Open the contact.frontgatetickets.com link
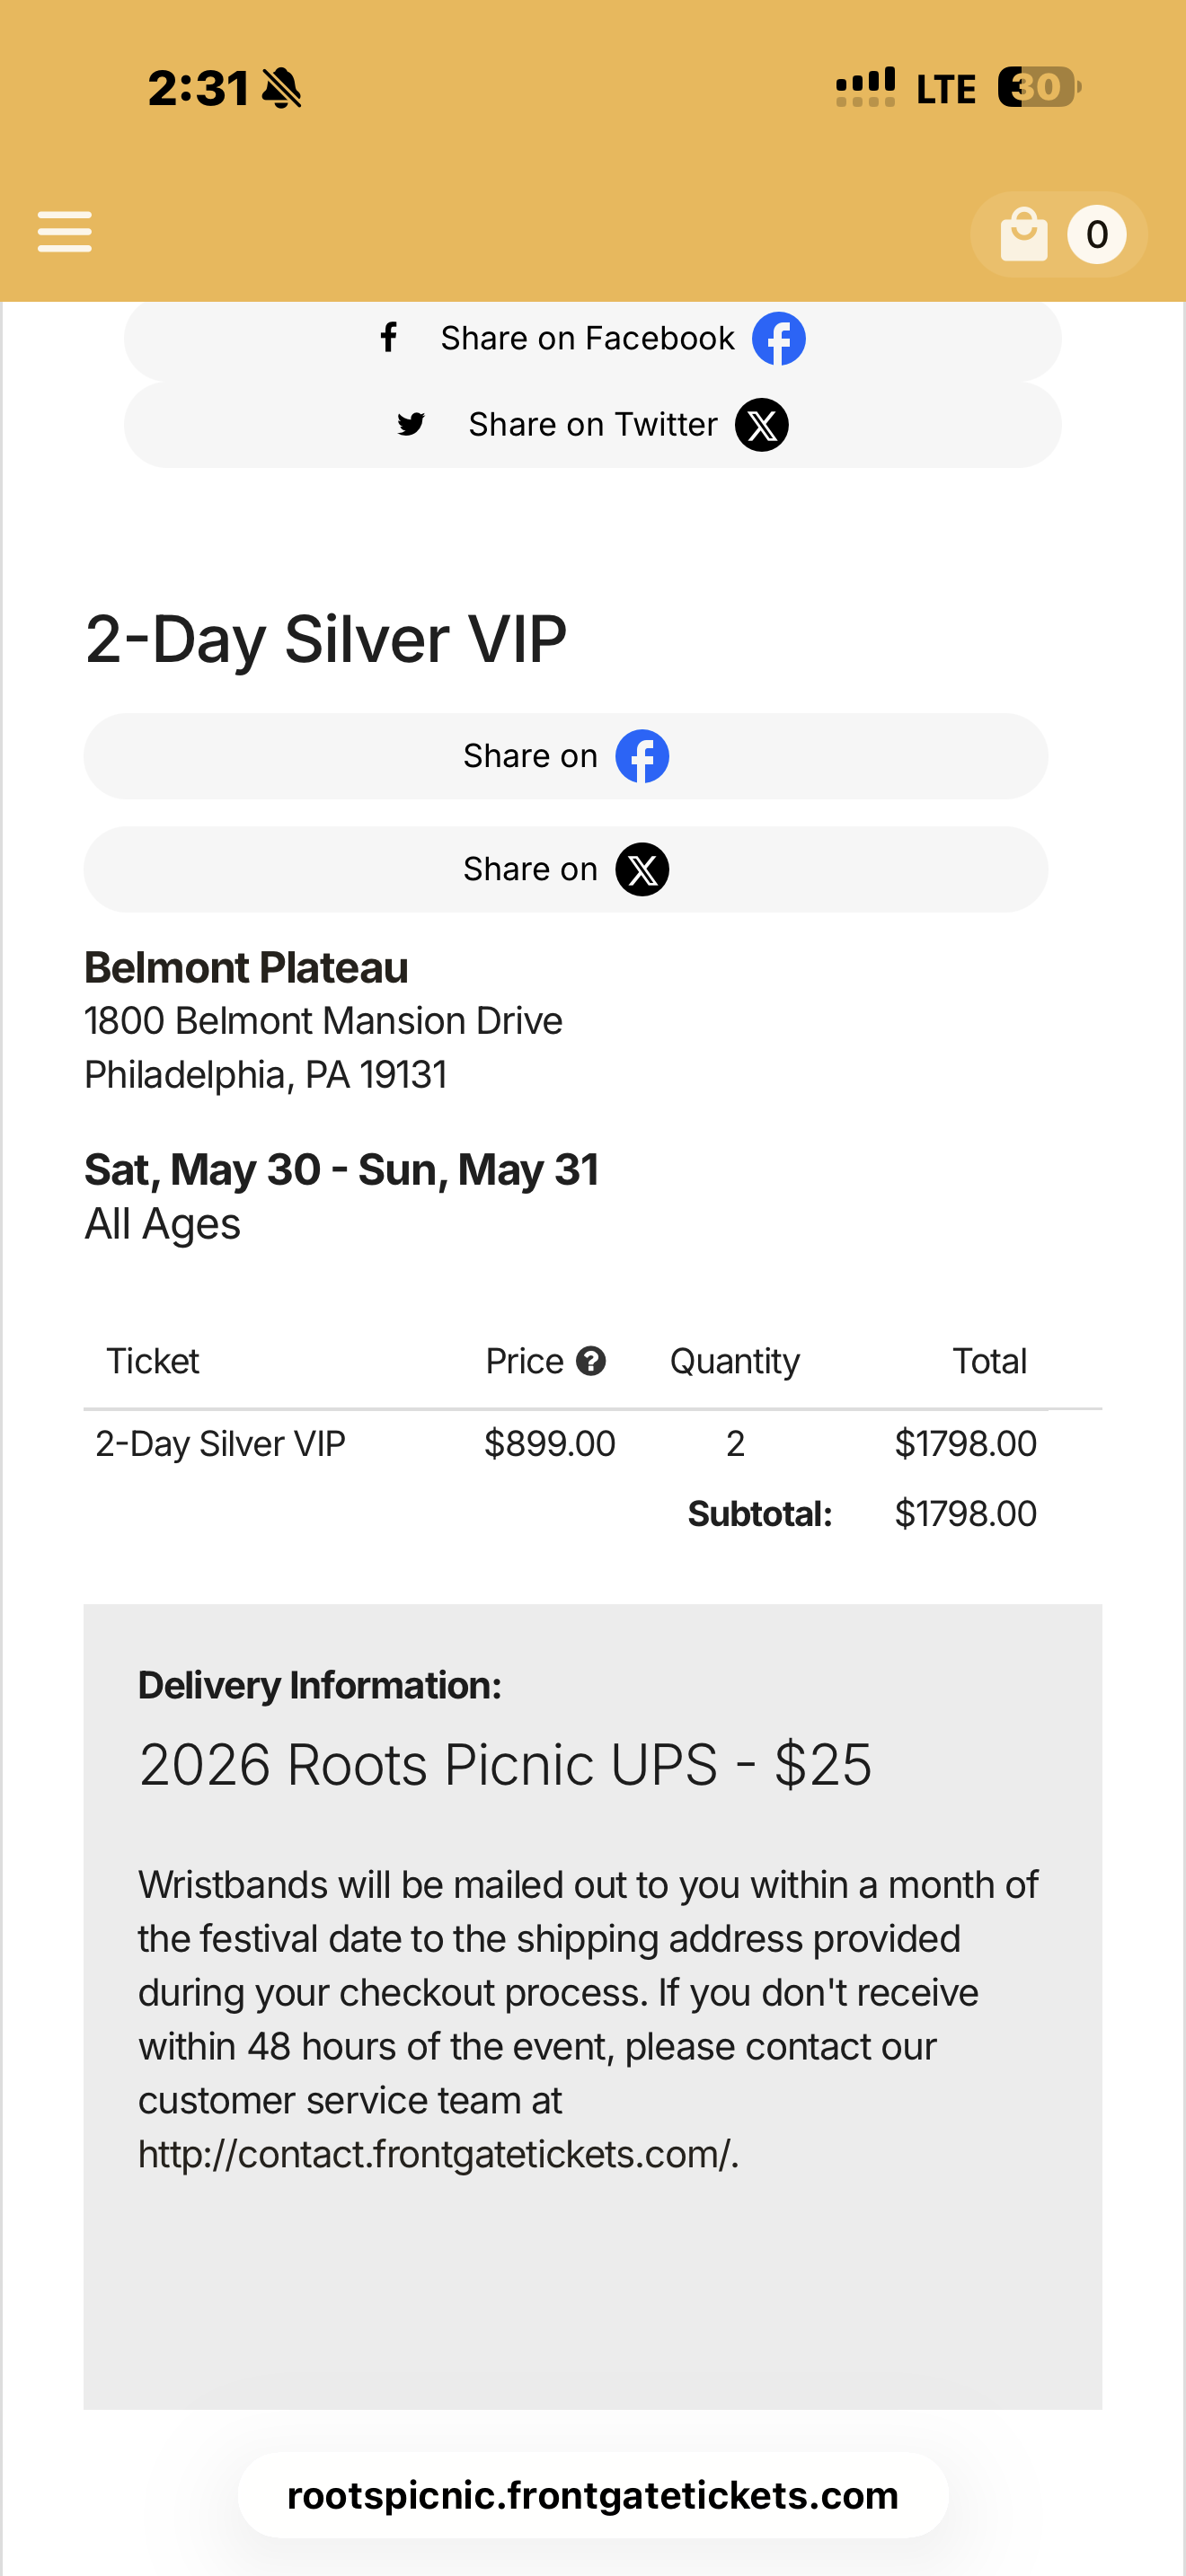 pyautogui.click(x=437, y=2154)
